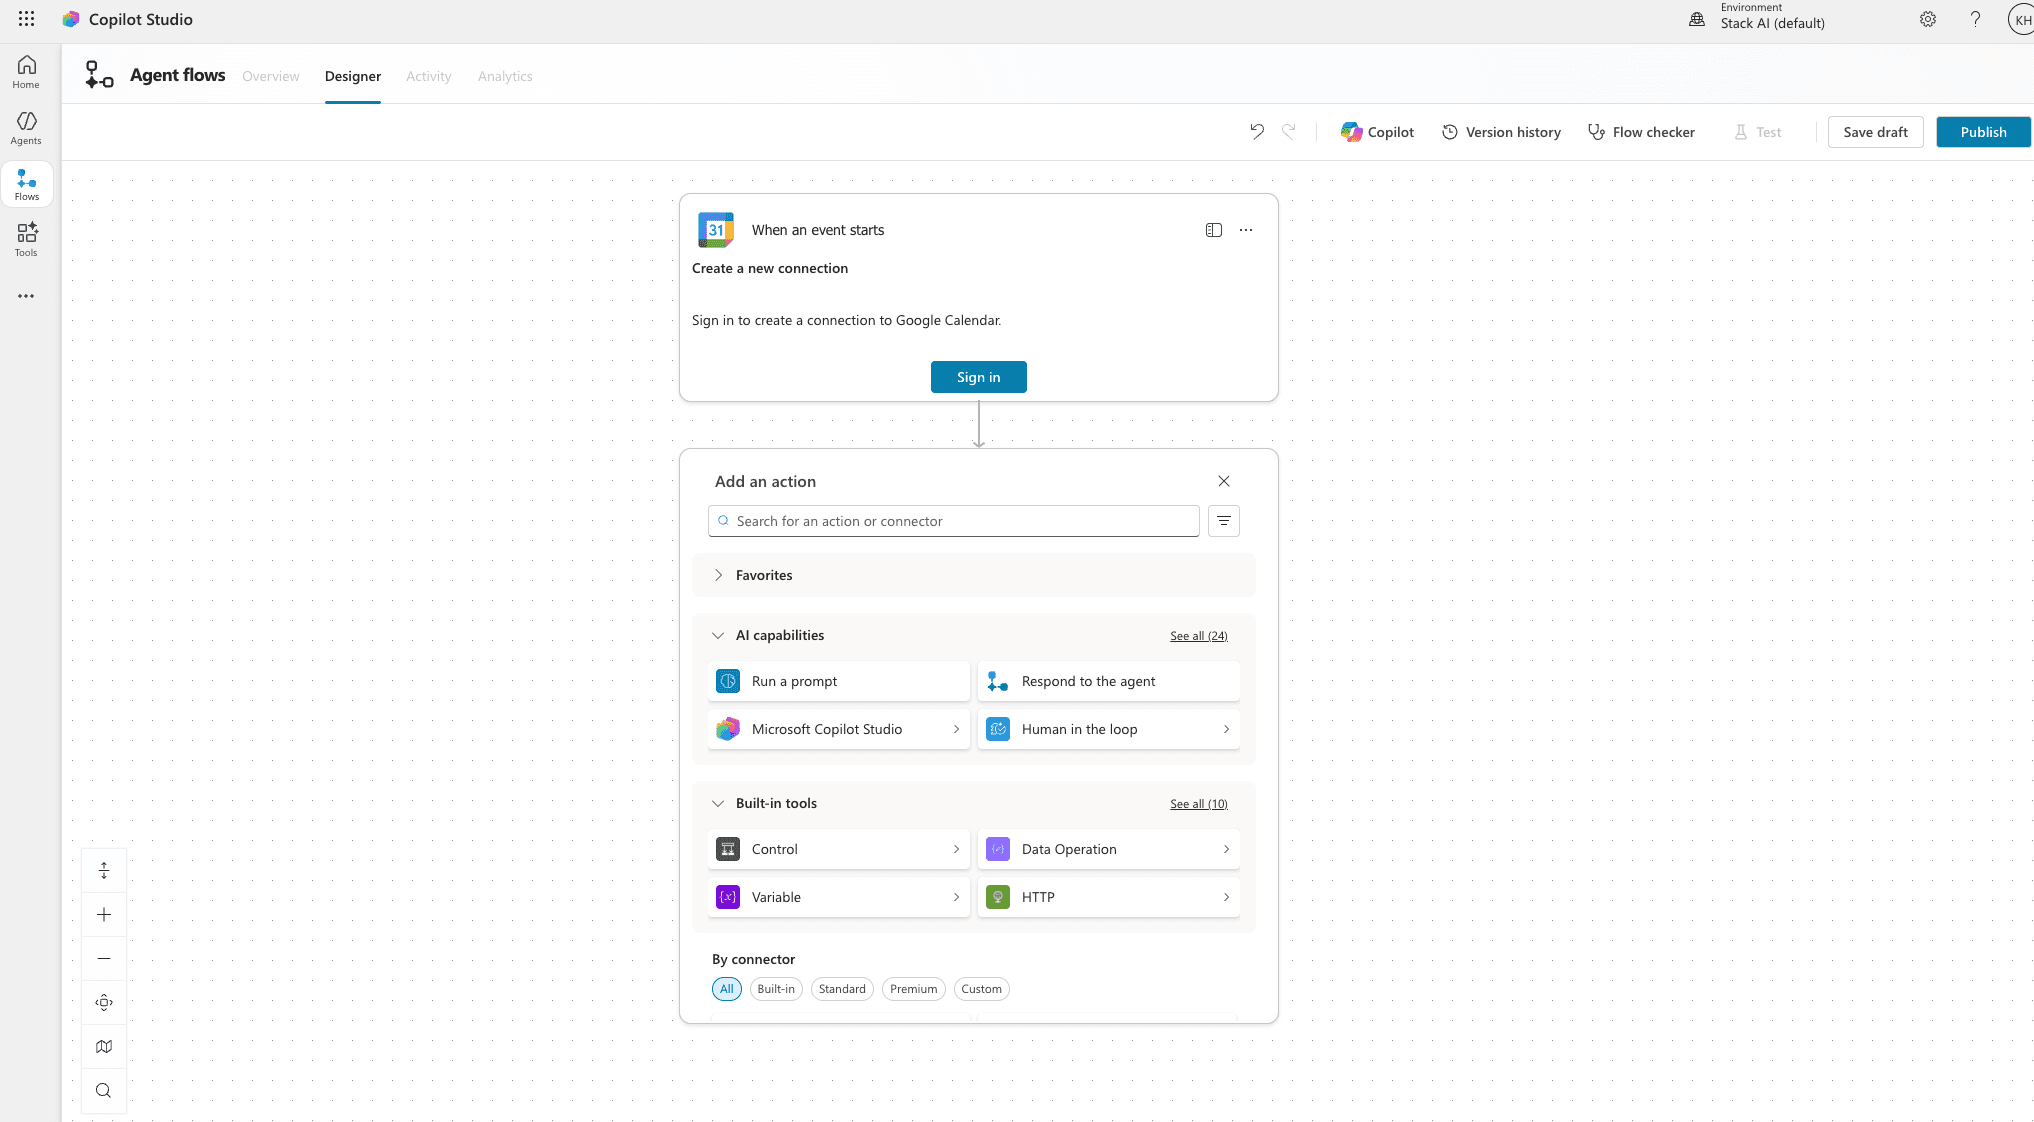Select the Built-in connector filter
2034x1122 pixels.
[776, 989]
